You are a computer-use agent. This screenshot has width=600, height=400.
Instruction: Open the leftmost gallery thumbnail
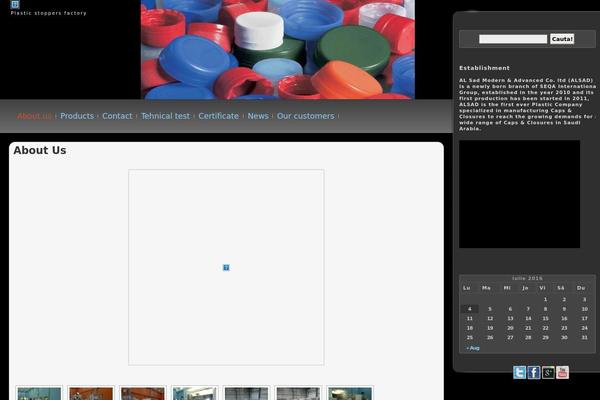[x=39, y=393]
